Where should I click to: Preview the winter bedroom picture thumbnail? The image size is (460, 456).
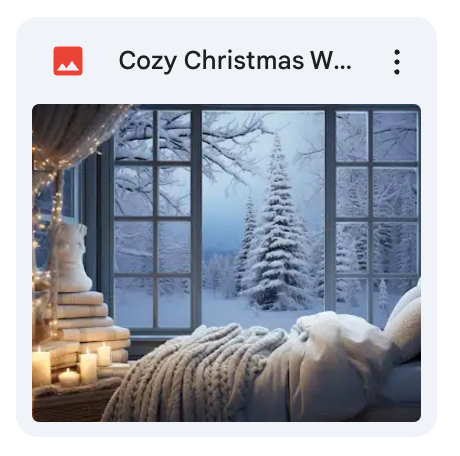[x=226, y=263]
